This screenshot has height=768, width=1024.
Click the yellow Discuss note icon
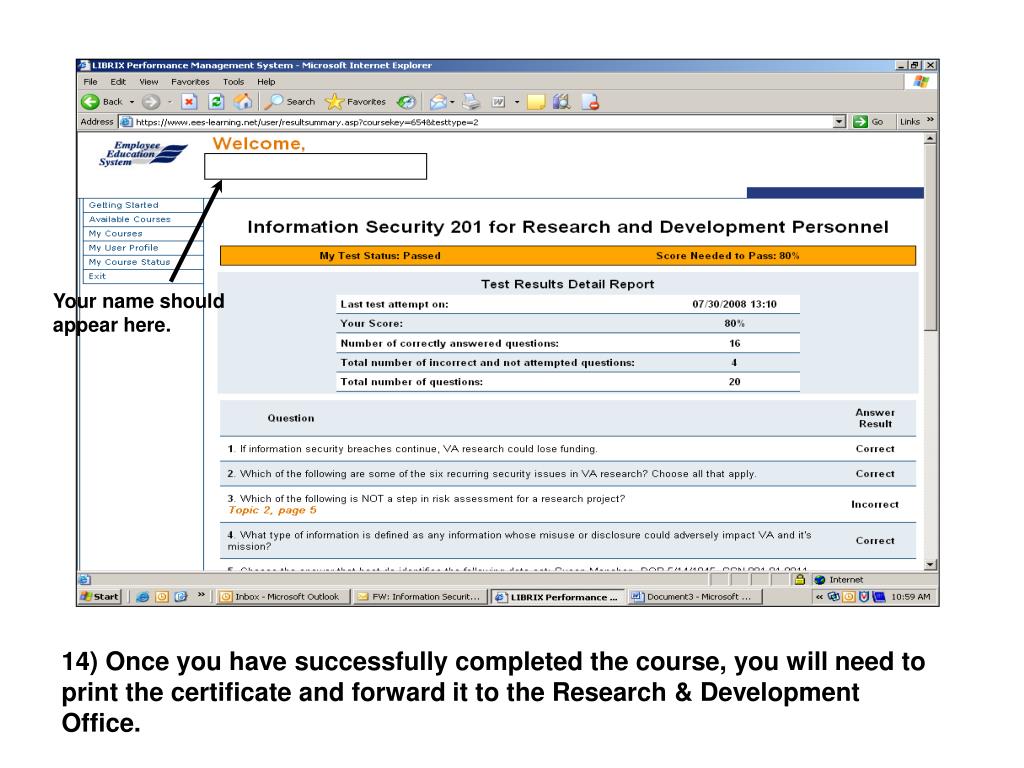tap(536, 102)
